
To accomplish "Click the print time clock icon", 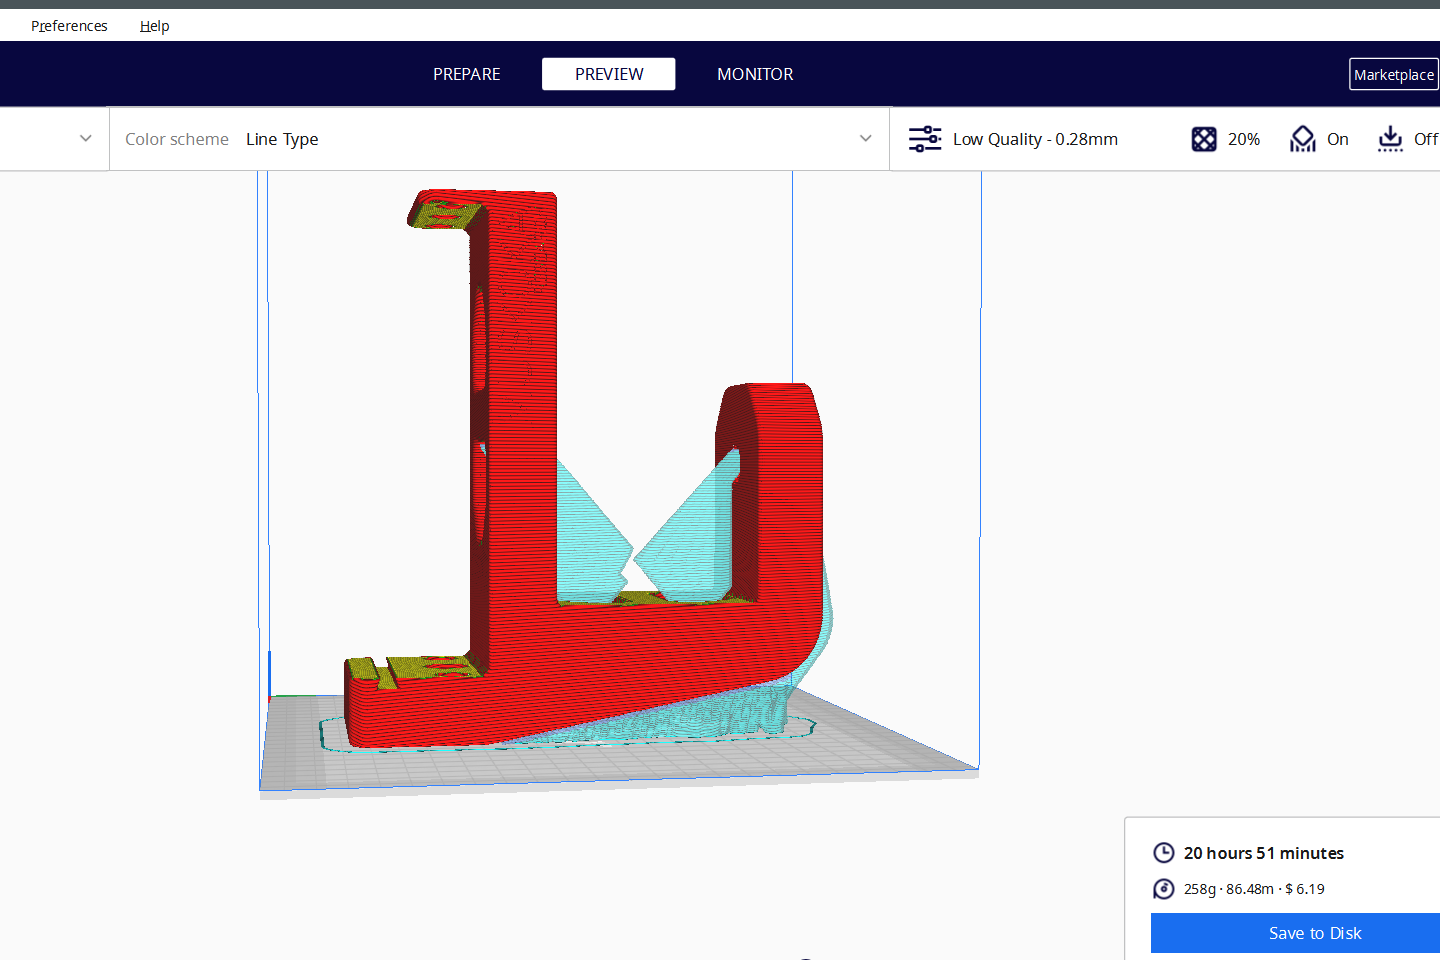I will coord(1164,853).
